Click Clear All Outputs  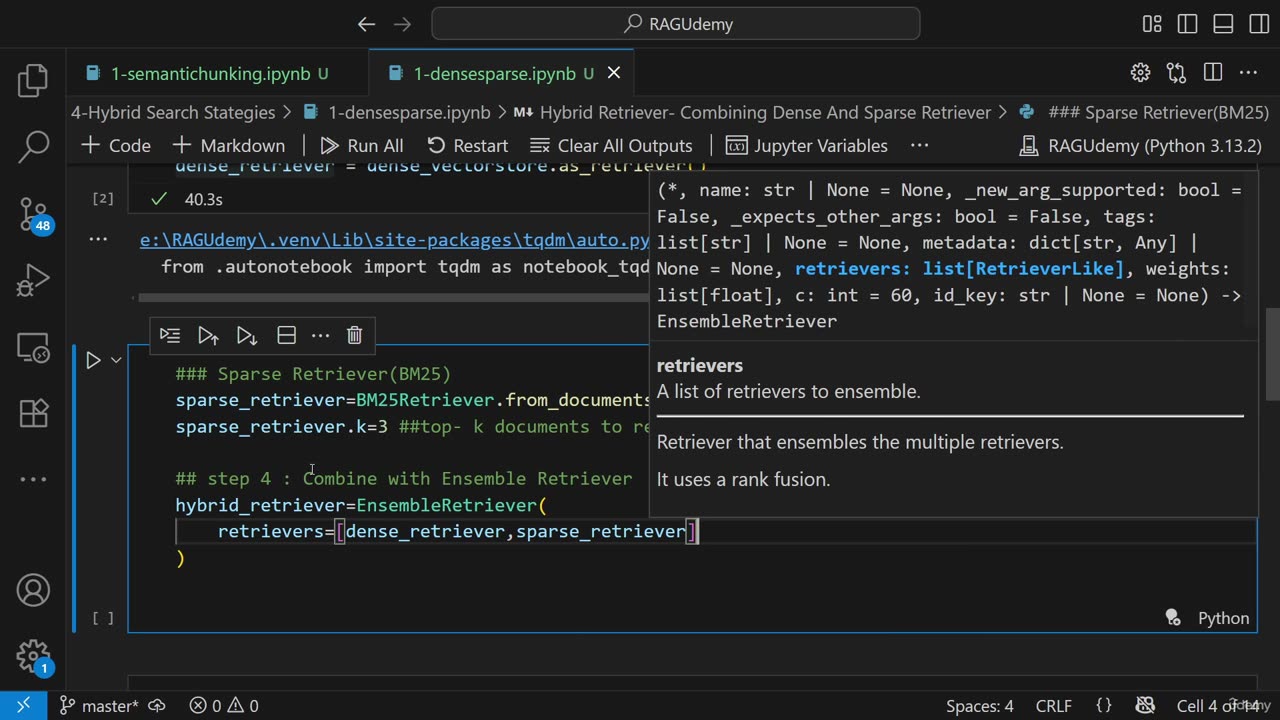[x=611, y=146]
